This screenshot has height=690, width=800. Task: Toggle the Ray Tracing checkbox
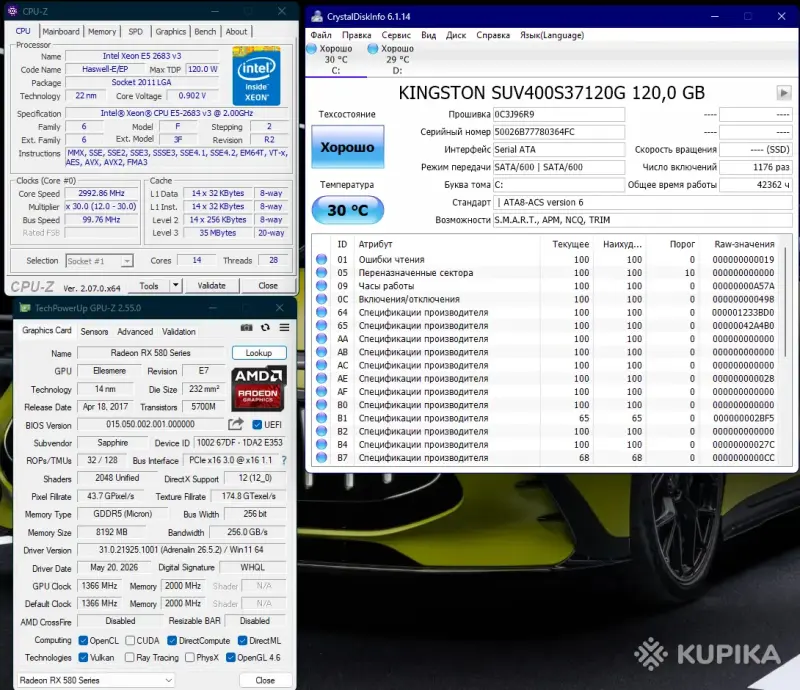click(x=130, y=657)
